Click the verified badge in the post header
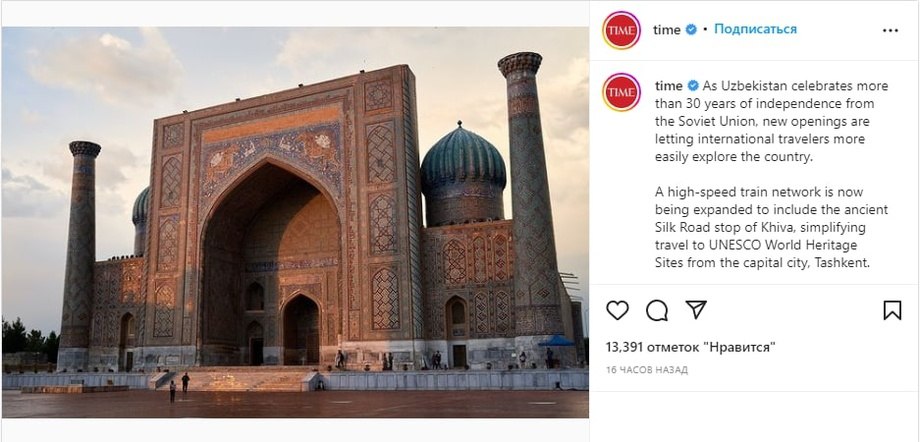Viewport: 920px width, 442px height. click(690, 30)
